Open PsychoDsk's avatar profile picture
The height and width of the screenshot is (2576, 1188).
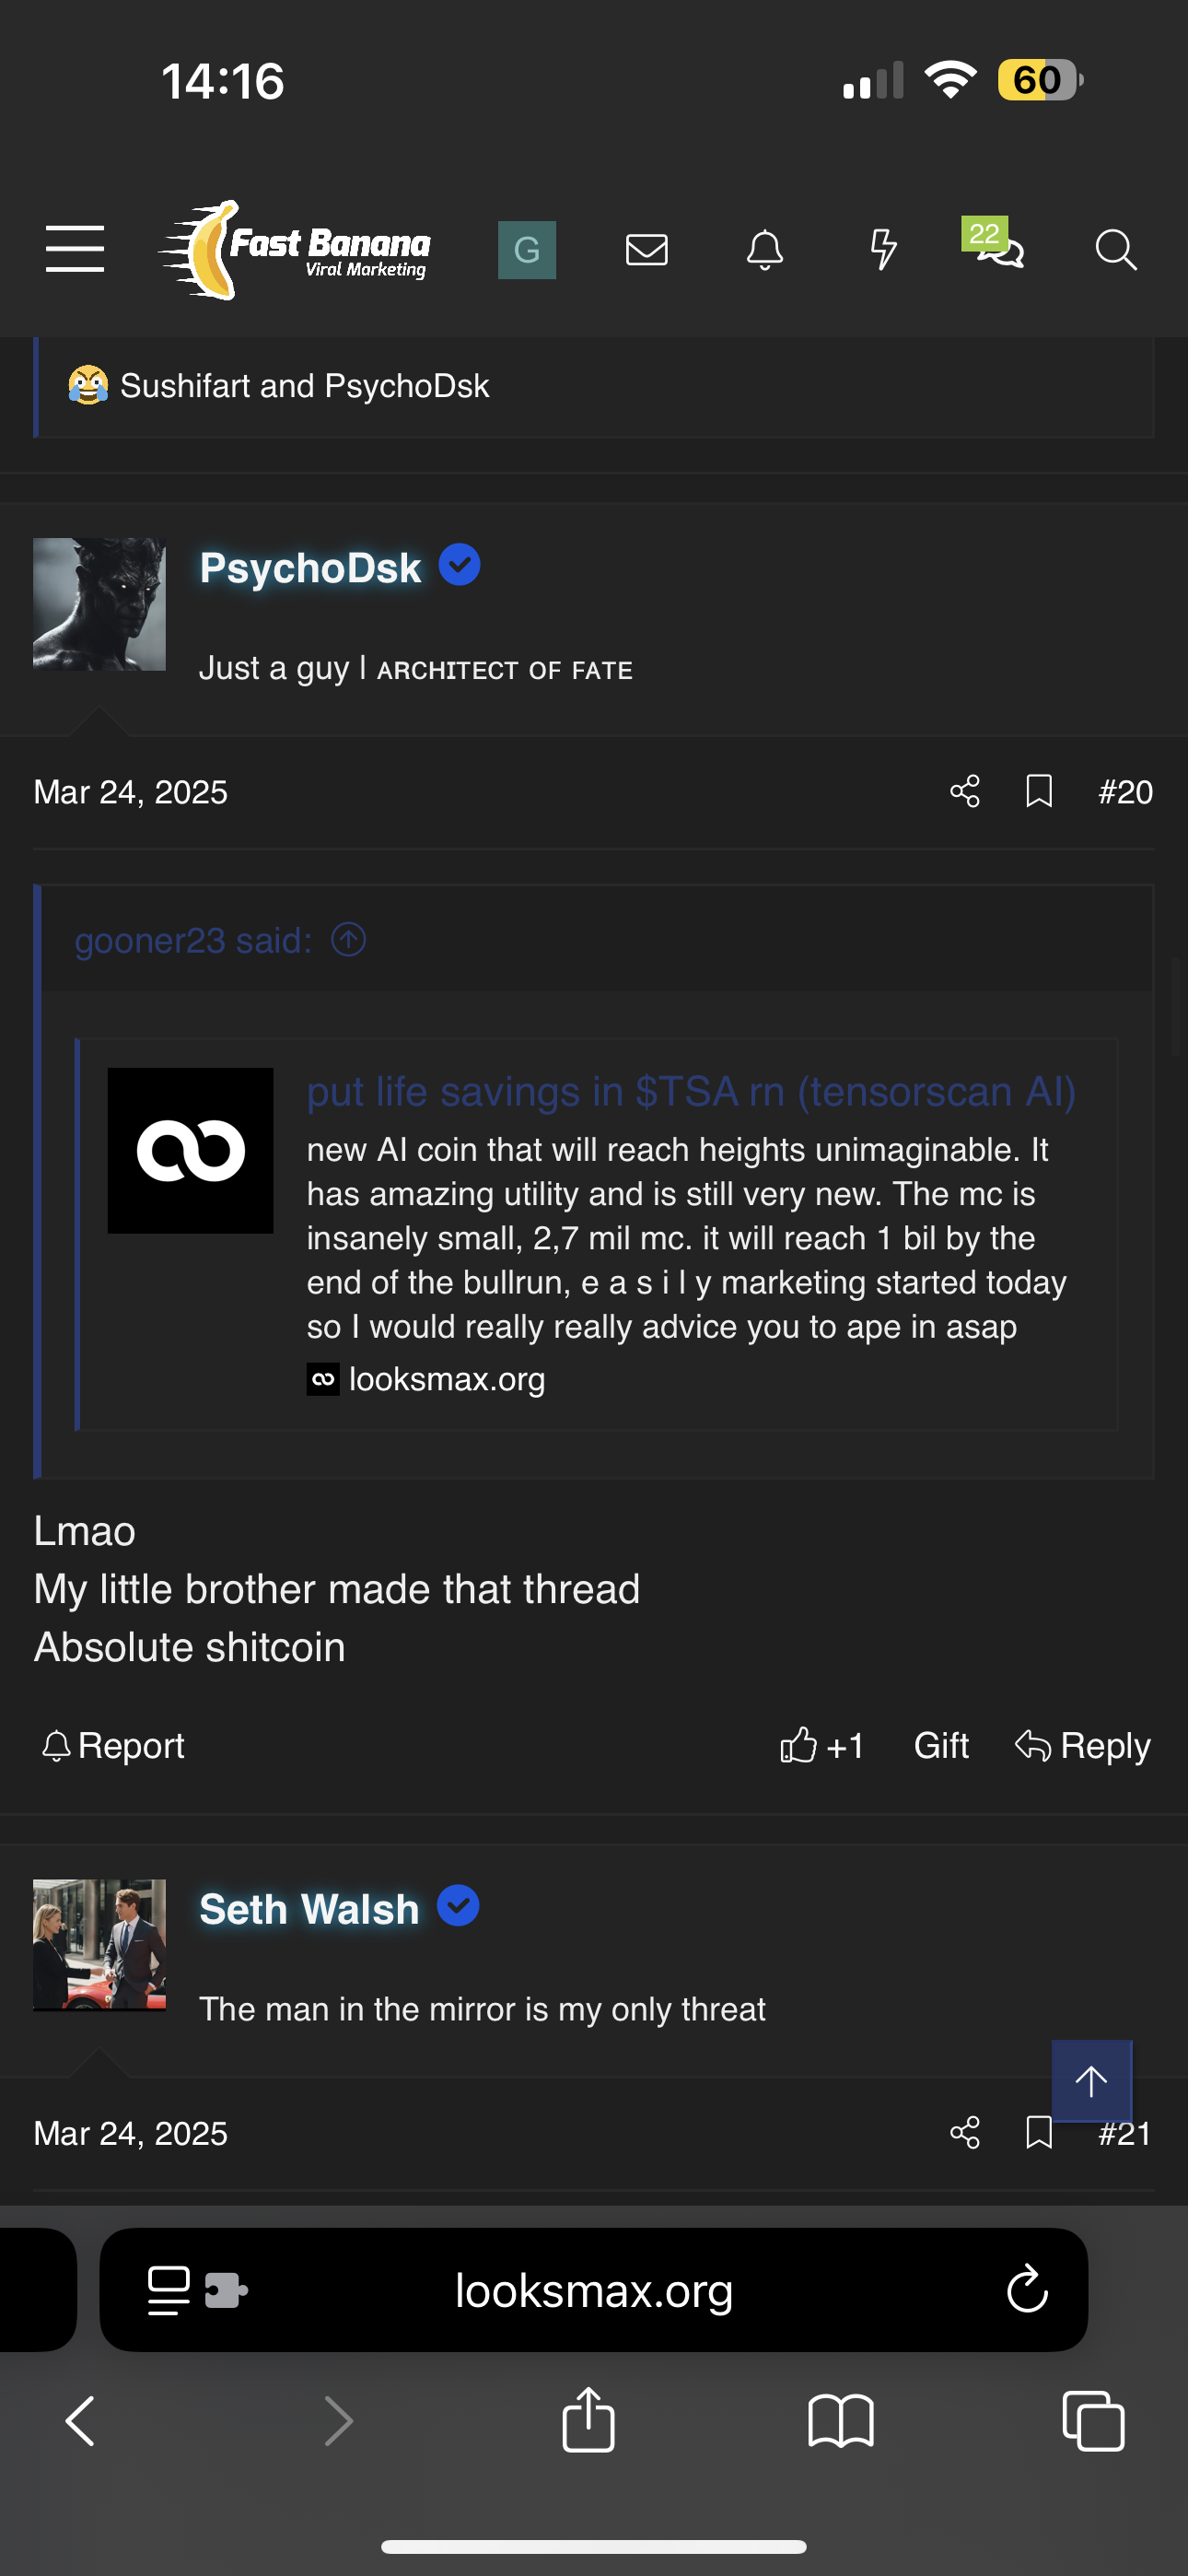point(99,604)
